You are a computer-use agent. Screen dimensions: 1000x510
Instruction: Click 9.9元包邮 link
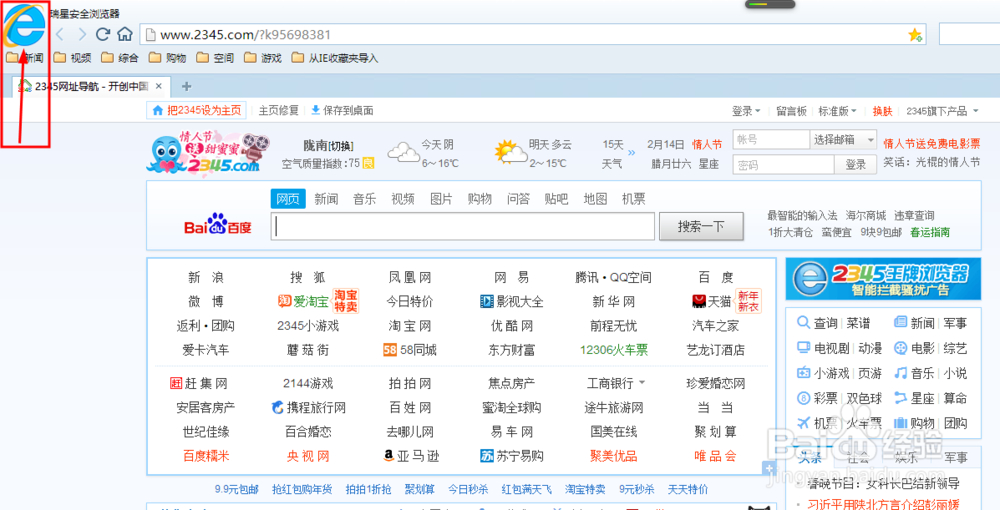(237, 490)
